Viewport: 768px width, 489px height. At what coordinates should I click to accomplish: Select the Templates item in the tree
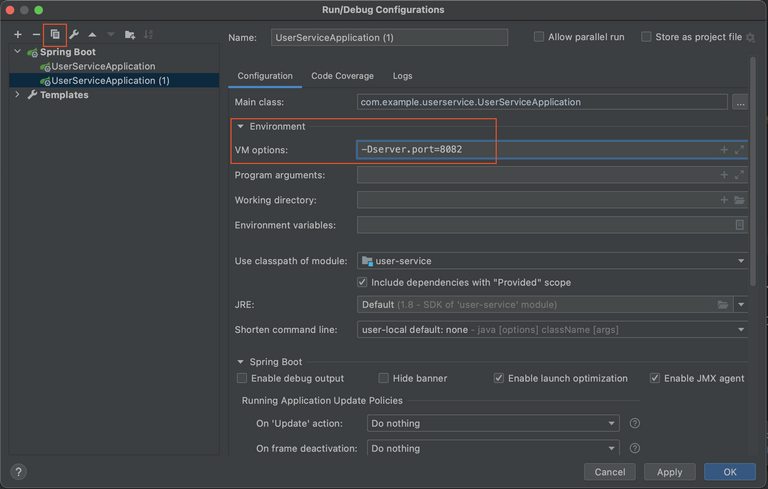64,95
